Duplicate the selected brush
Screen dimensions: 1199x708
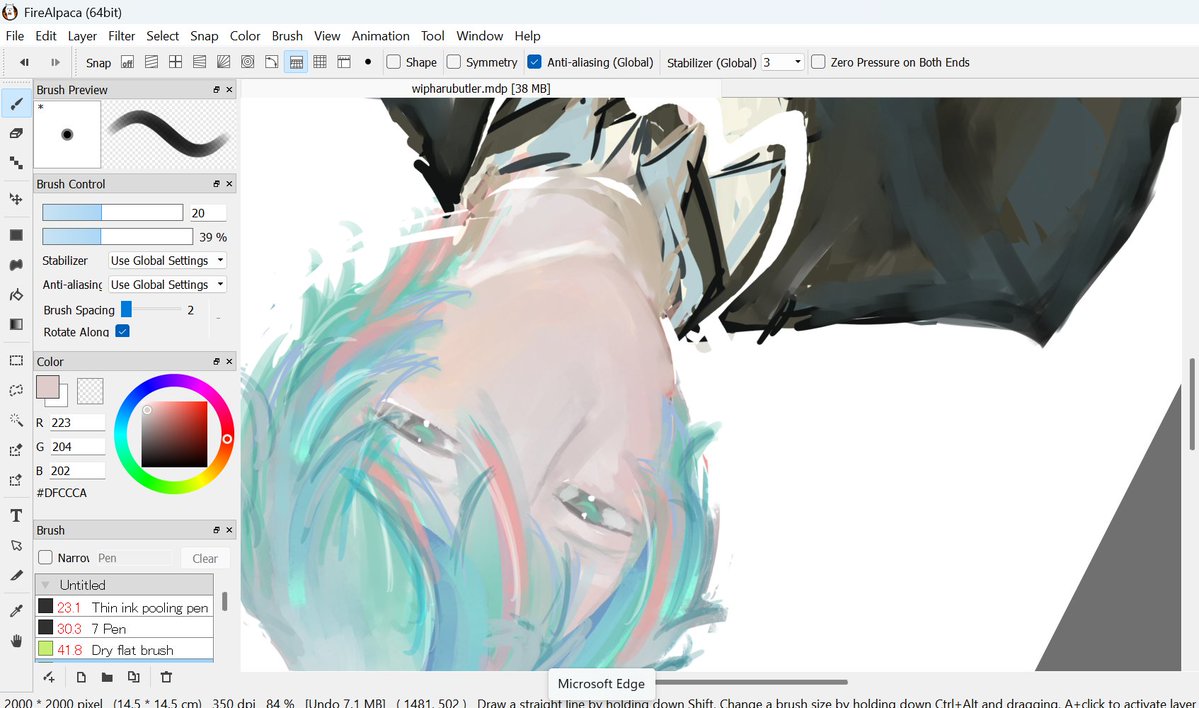(134, 677)
